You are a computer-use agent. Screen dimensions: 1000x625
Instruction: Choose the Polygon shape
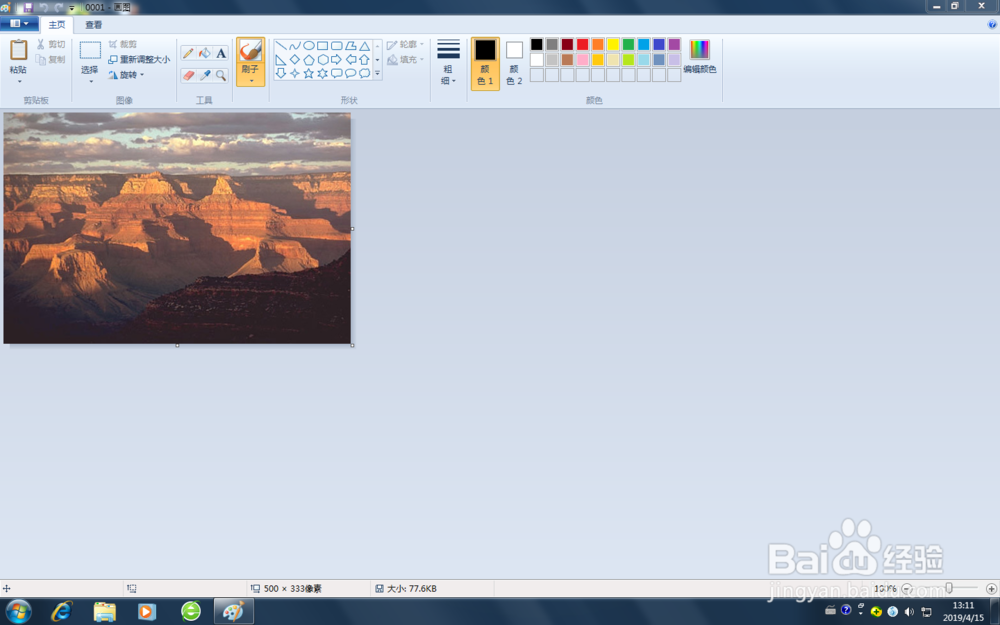pos(351,46)
